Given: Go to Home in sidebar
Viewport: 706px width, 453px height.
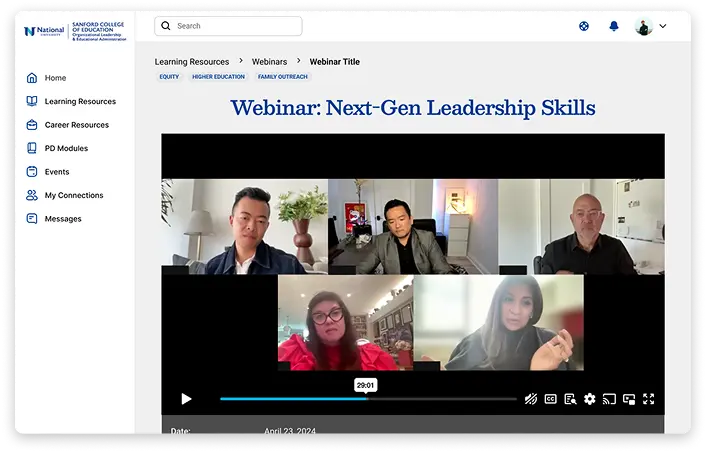Looking at the screenshot, I should pos(55,78).
